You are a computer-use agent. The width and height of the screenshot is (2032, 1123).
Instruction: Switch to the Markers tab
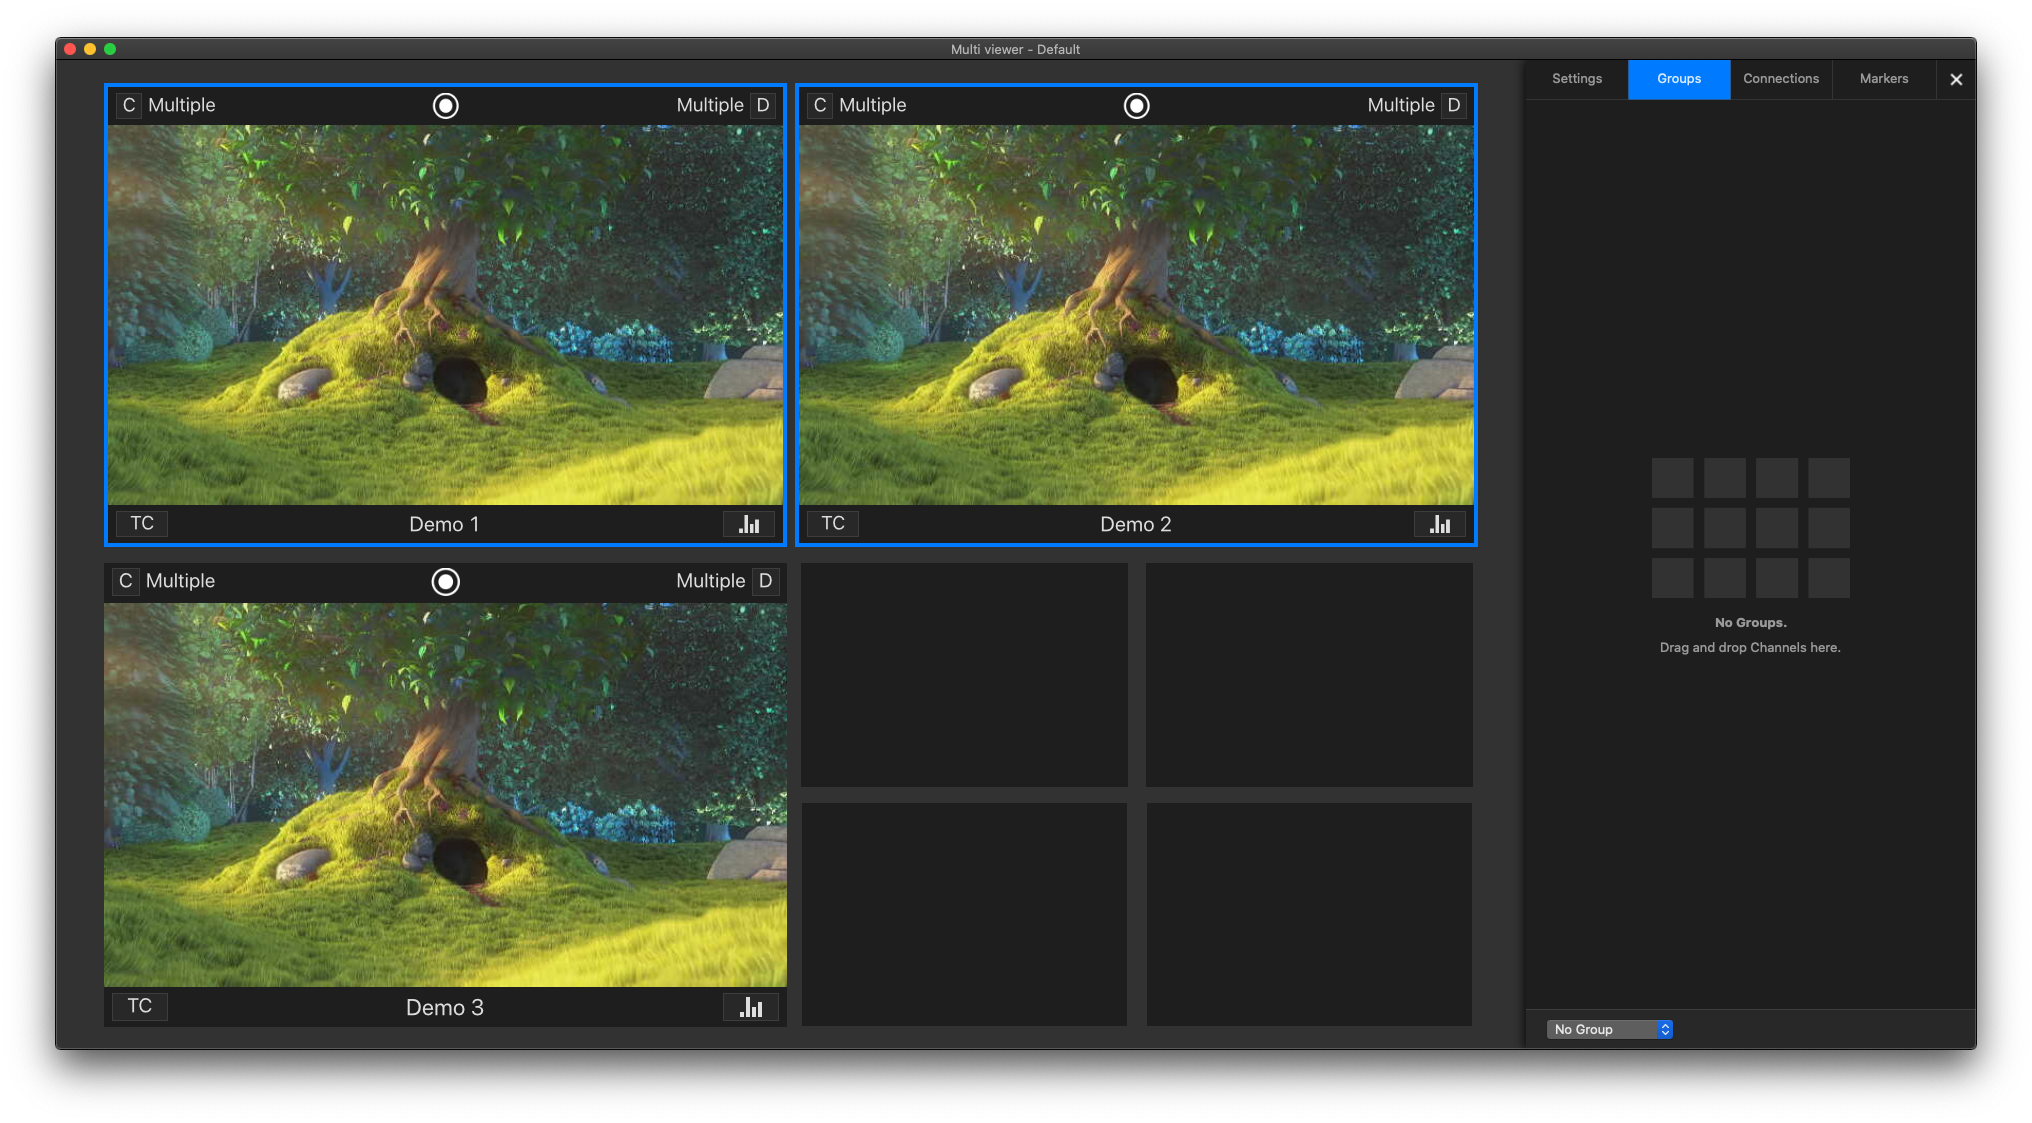(1884, 79)
